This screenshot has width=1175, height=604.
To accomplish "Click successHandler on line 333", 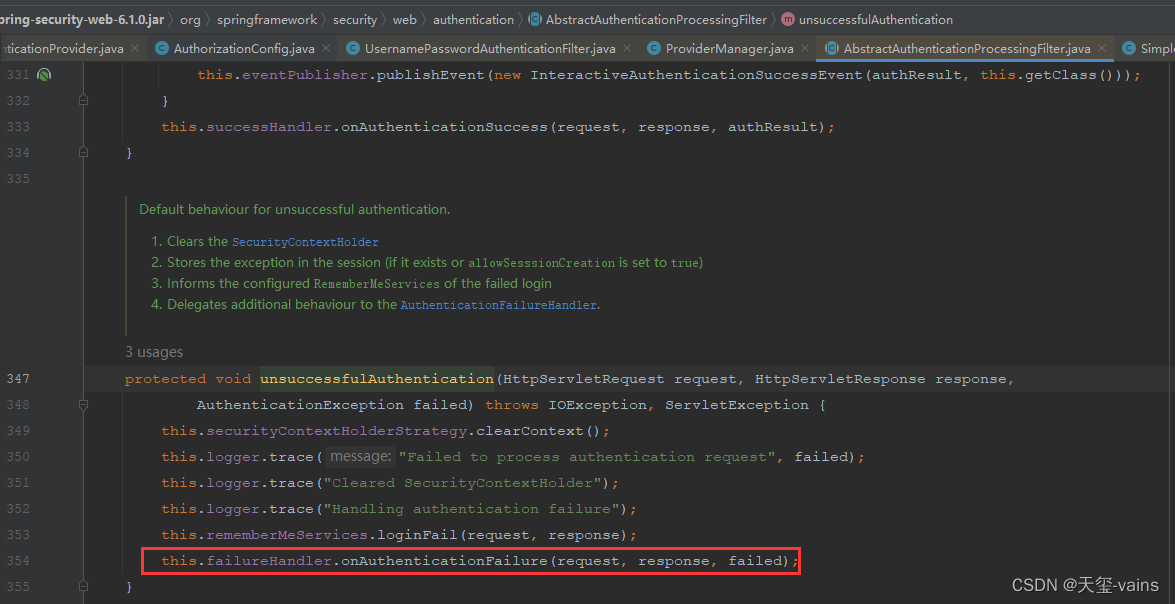I will pyautogui.click(x=269, y=127).
